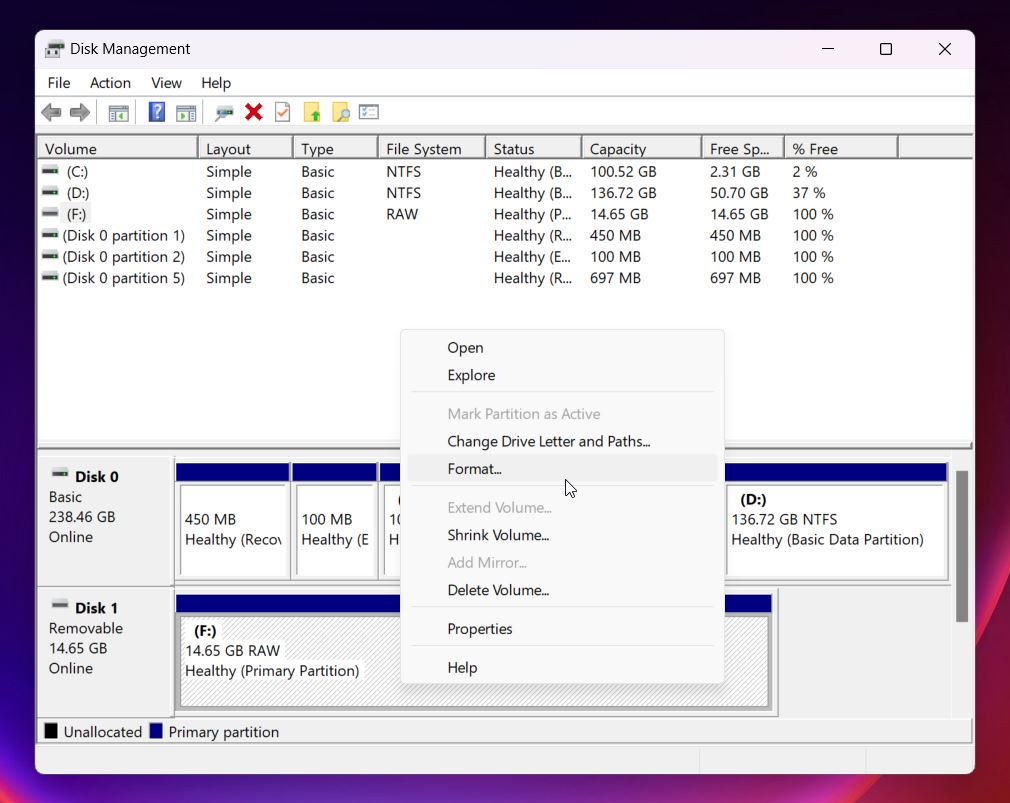Screen dimensions: 1010x803
Task: Minimize the Disk Management window
Action: (x=828, y=49)
